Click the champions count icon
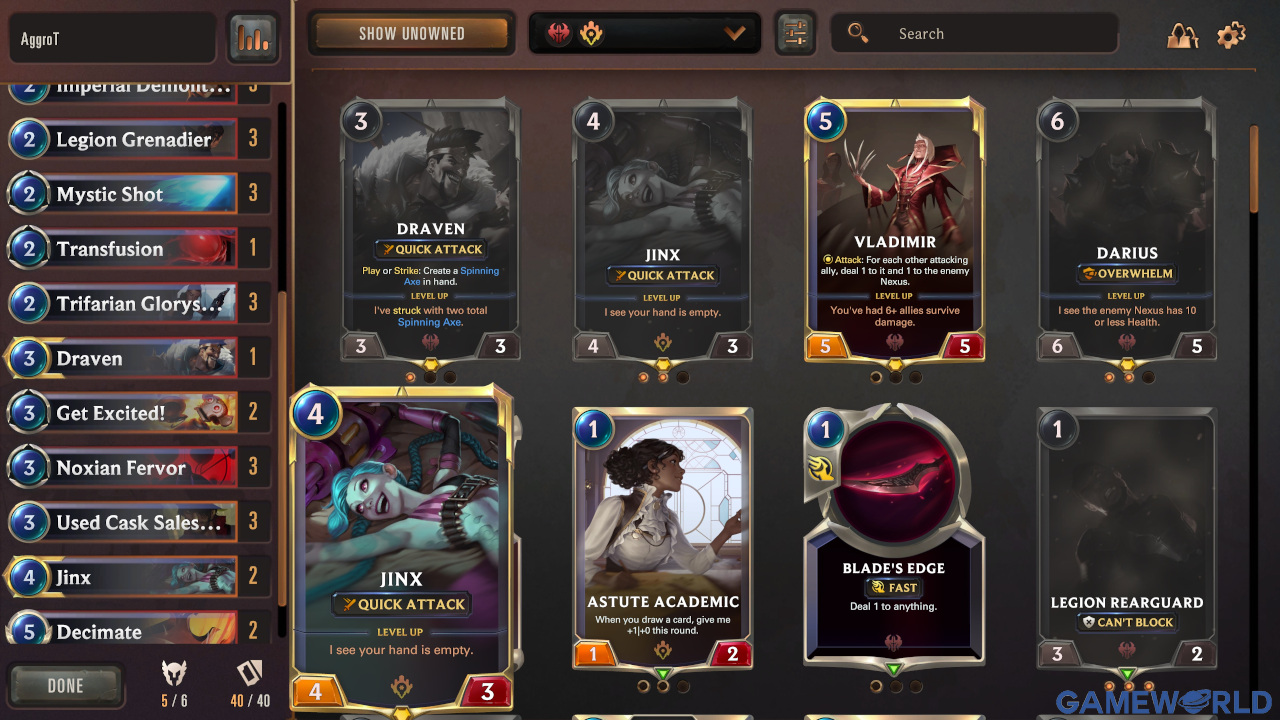 pos(175,673)
